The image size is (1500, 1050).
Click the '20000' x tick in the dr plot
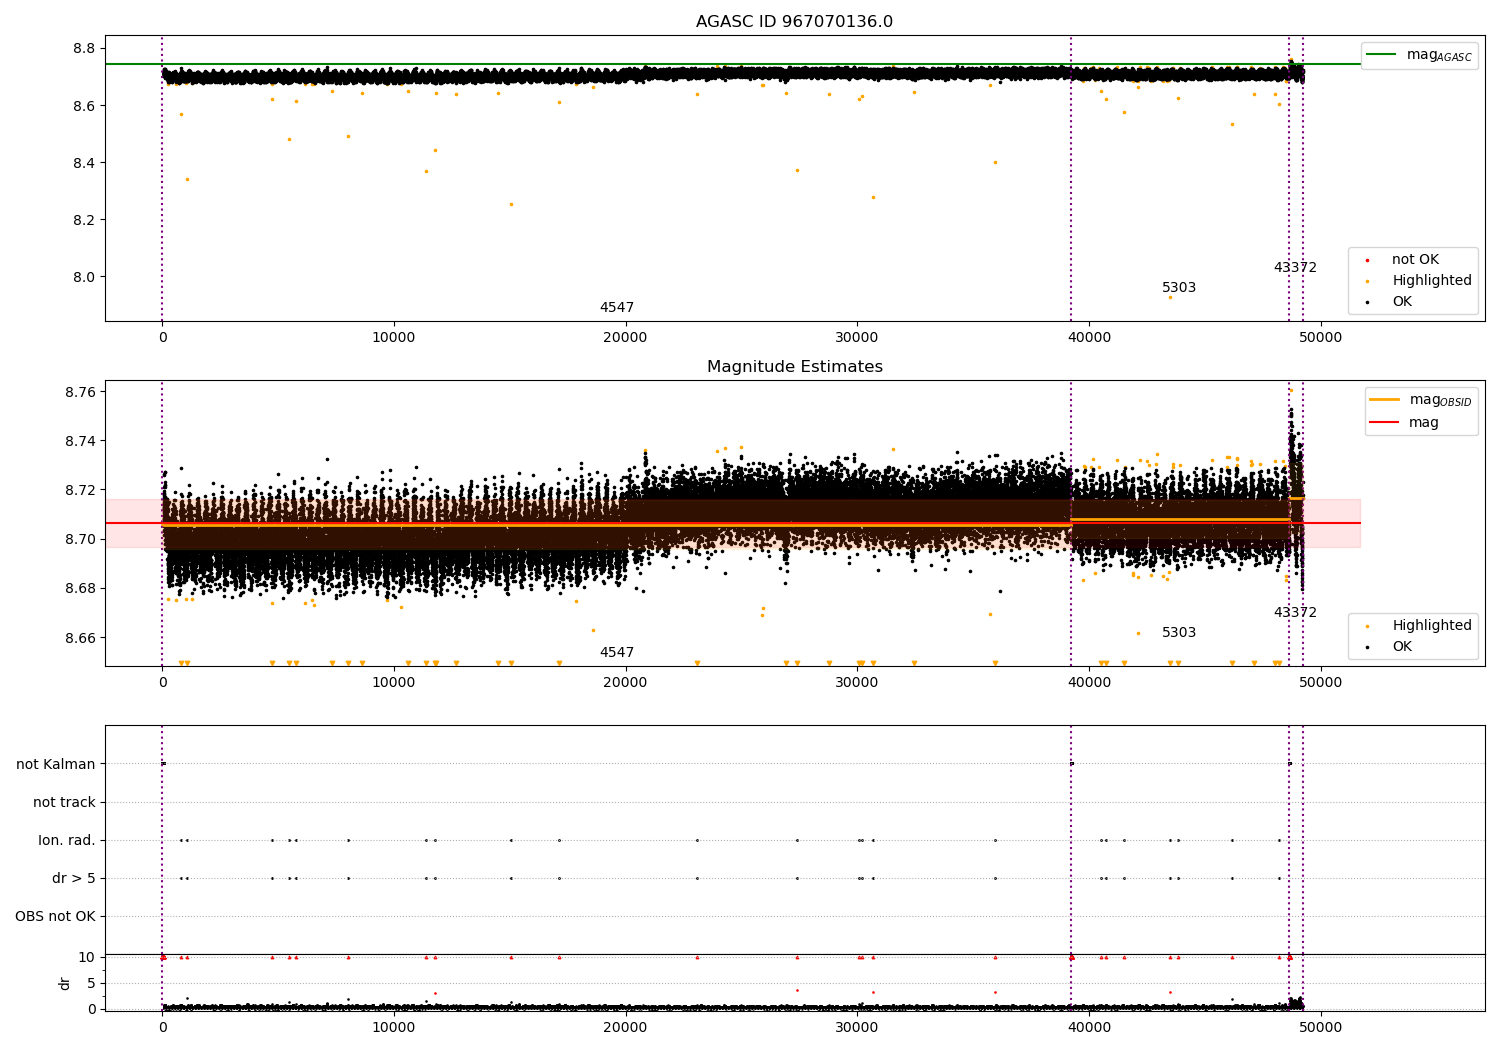coord(625,1027)
